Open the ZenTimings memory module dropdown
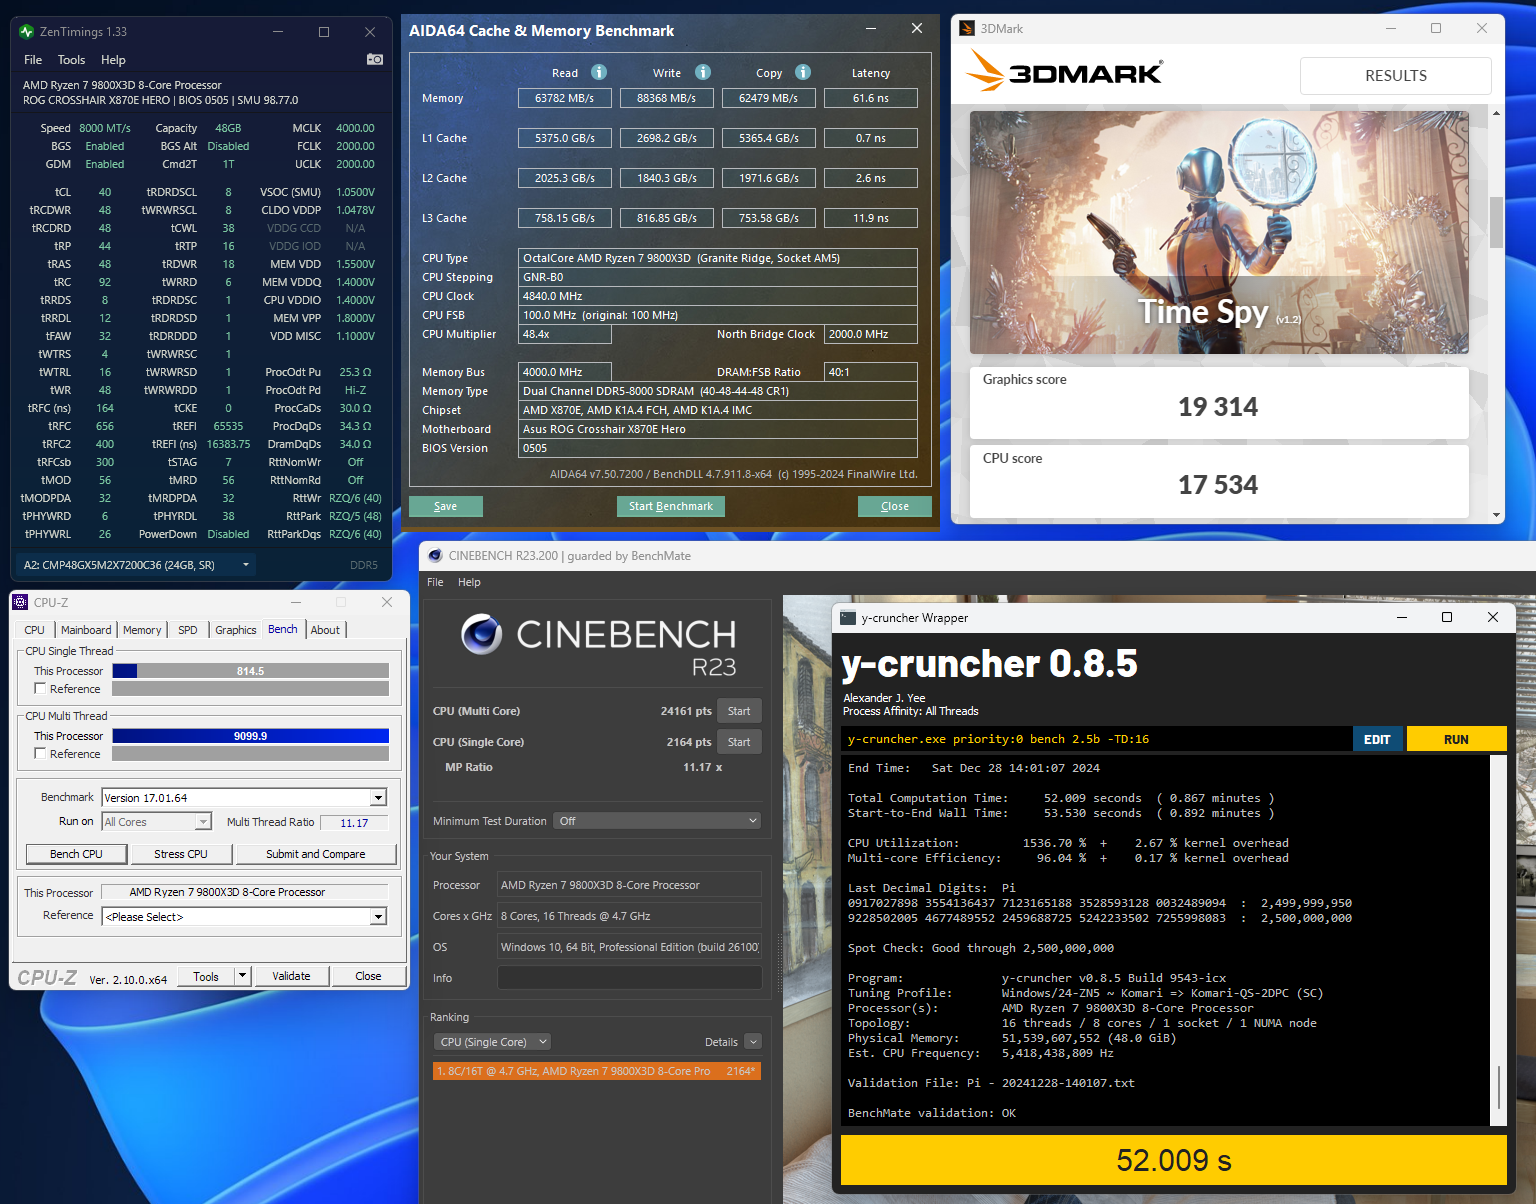 coord(136,565)
